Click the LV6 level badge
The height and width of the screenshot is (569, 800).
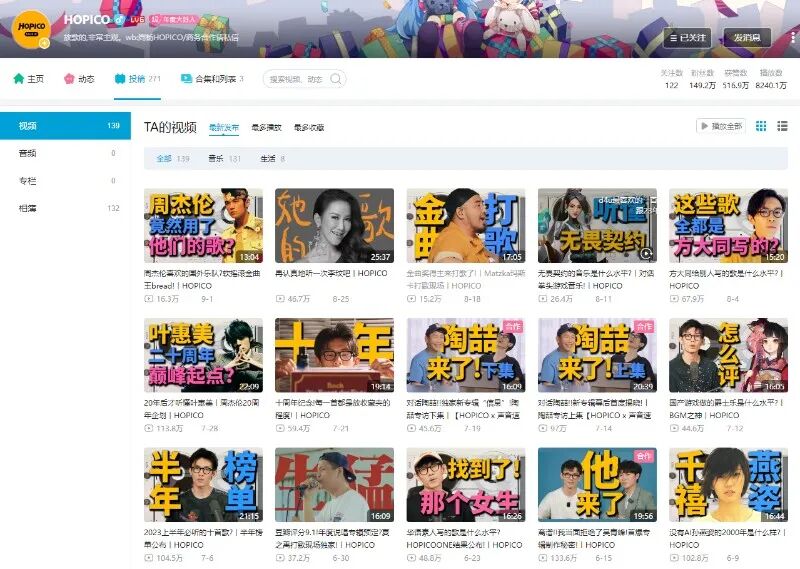(x=137, y=19)
